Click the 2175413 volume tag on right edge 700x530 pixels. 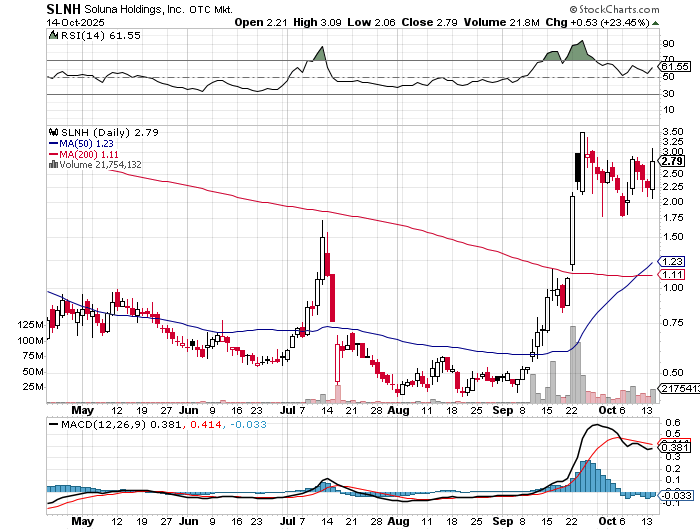click(x=680, y=388)
